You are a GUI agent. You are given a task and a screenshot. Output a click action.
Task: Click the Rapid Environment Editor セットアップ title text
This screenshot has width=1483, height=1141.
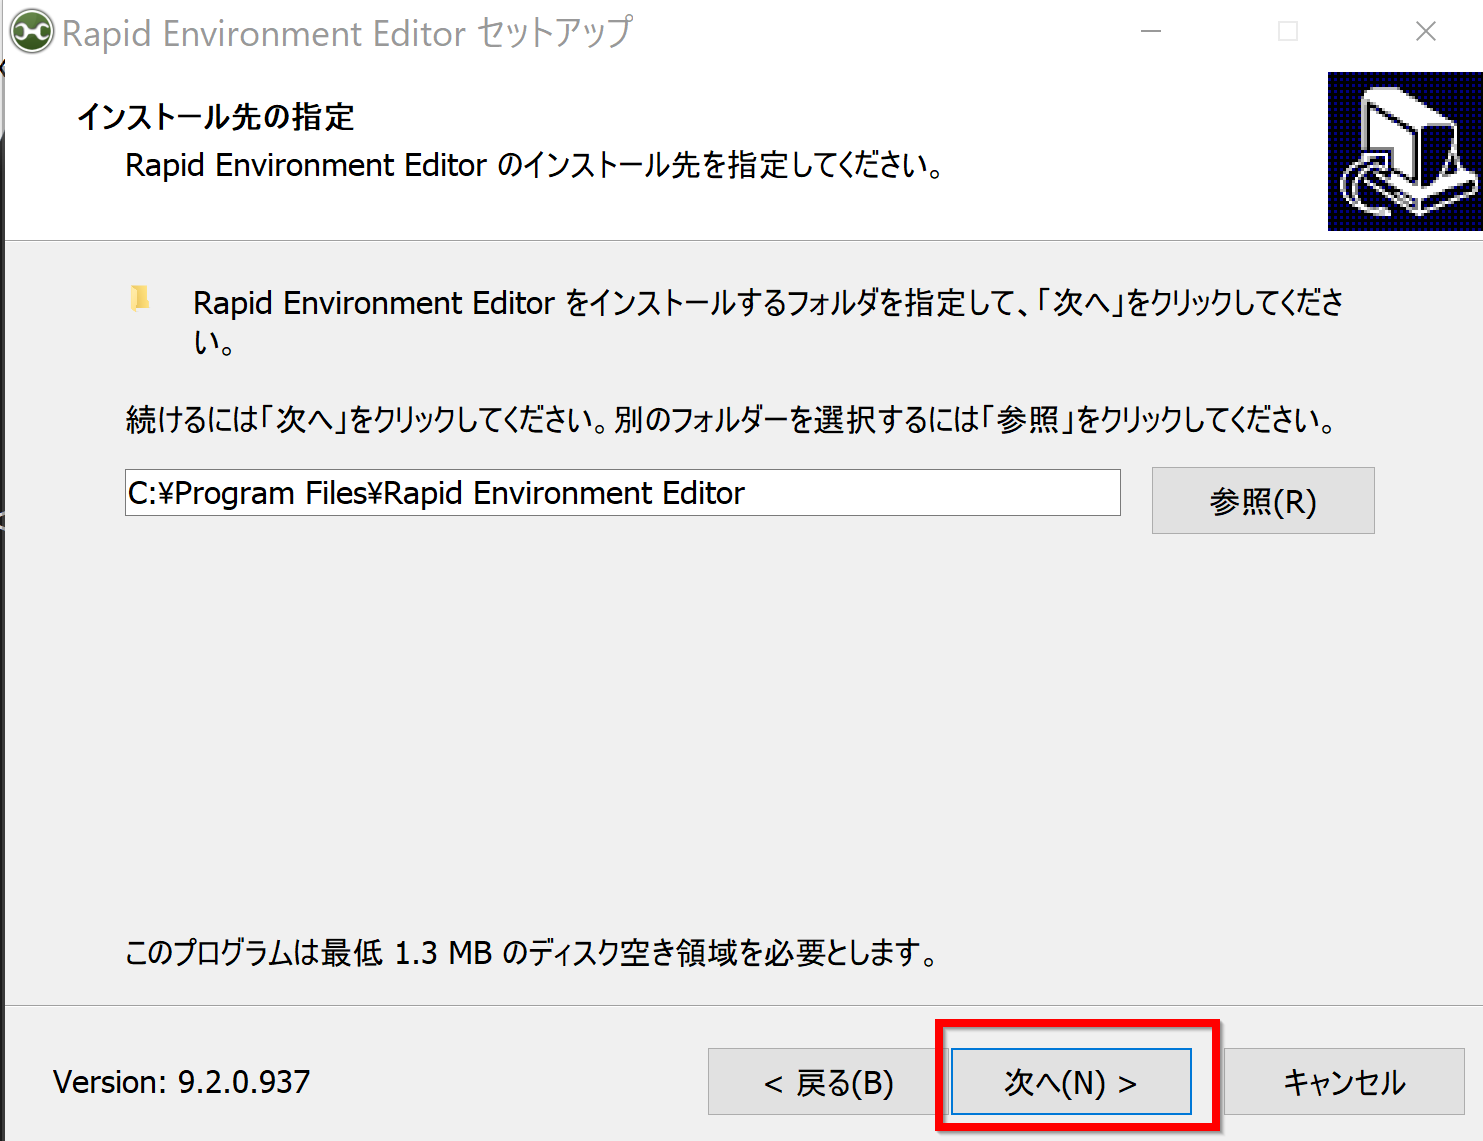pyautogui.click(x=347, y=33)
